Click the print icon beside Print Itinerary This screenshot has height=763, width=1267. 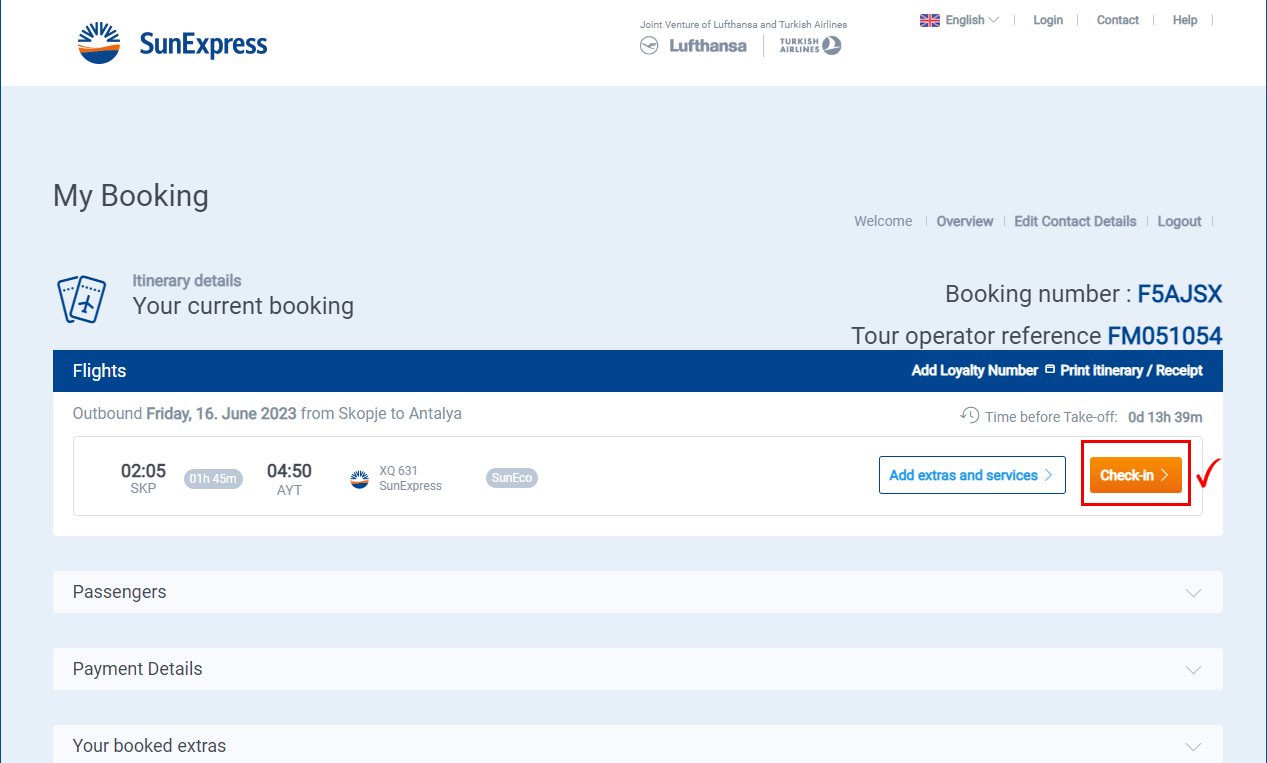1050,370
